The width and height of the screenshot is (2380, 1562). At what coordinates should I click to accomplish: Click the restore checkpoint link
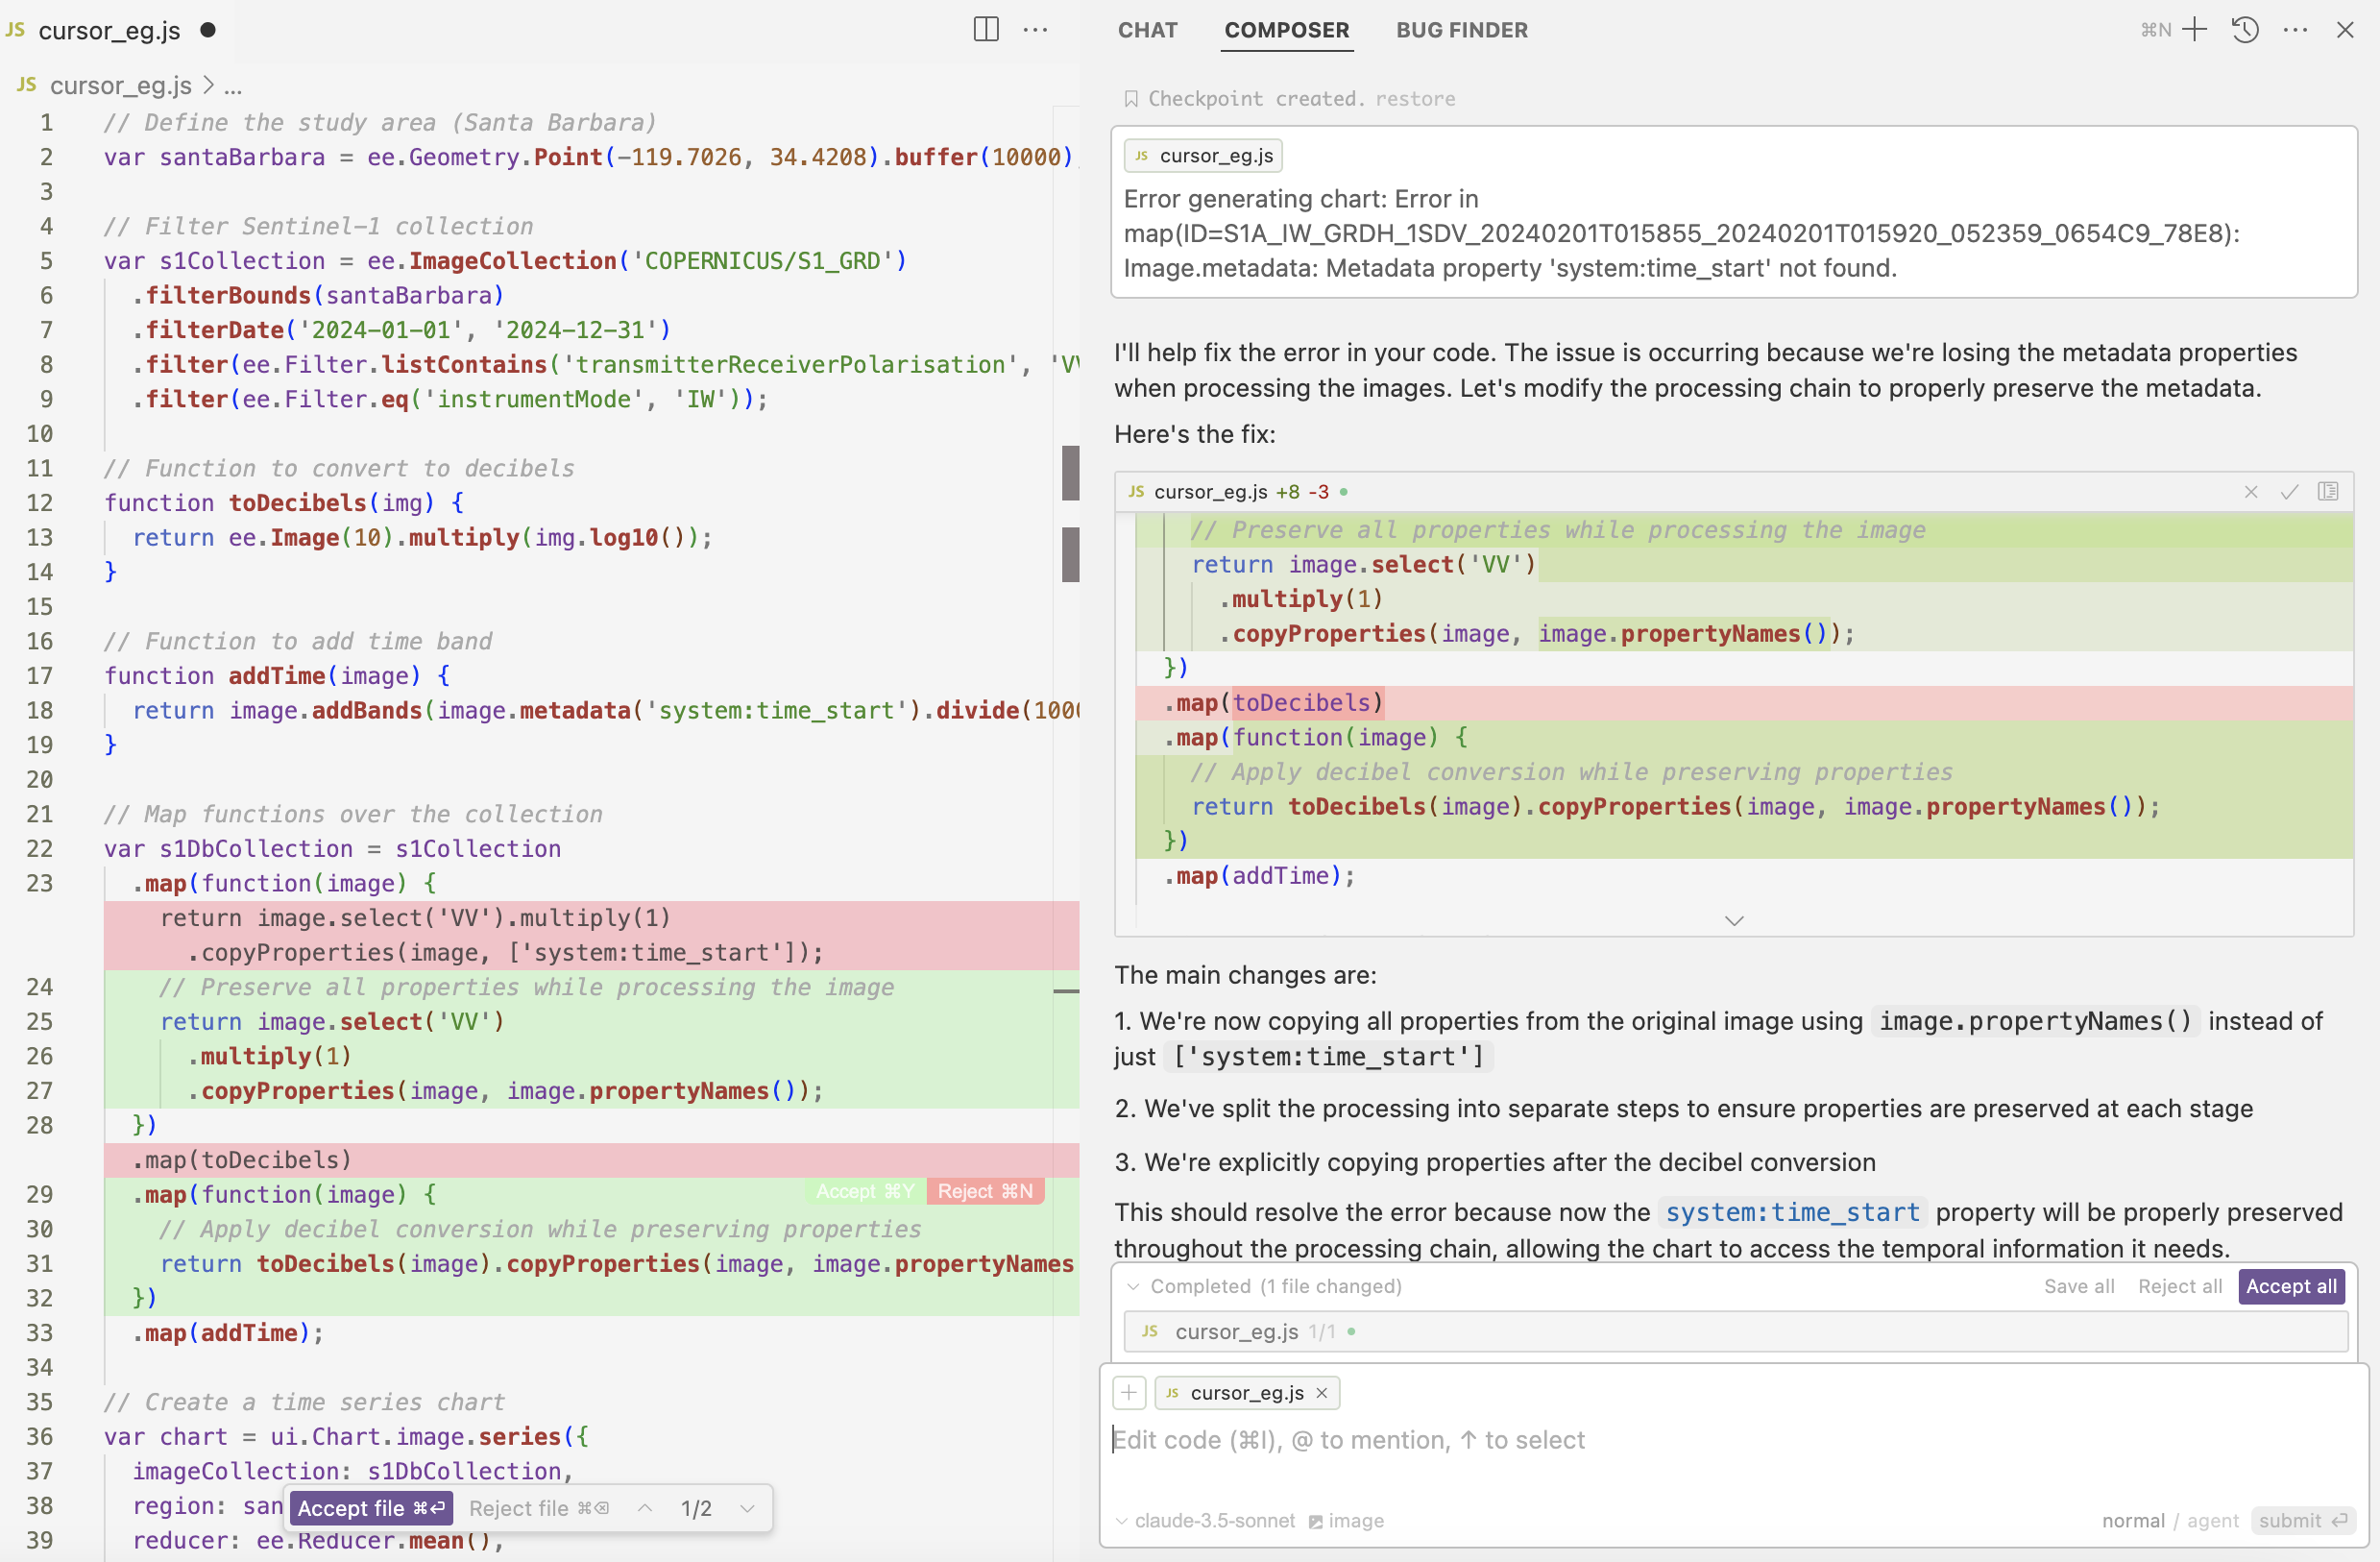click(1415, 99)
